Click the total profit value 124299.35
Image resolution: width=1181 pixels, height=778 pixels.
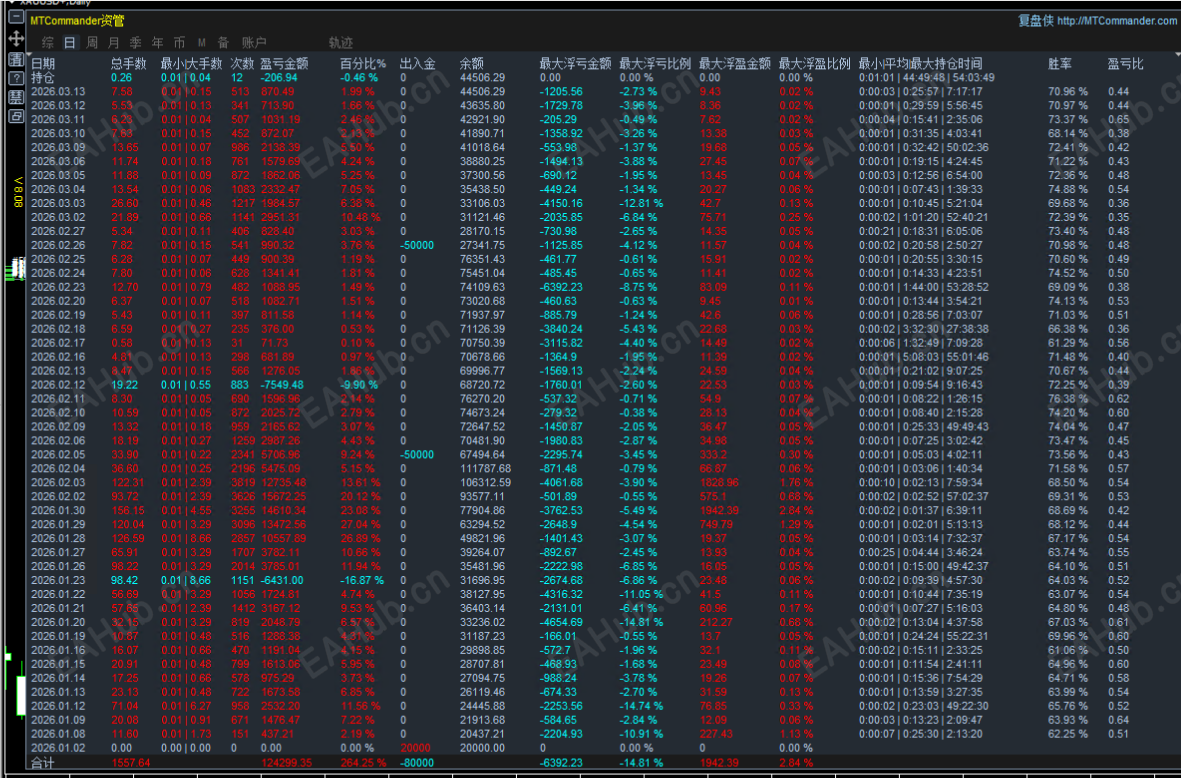click(x=286, y=763)
